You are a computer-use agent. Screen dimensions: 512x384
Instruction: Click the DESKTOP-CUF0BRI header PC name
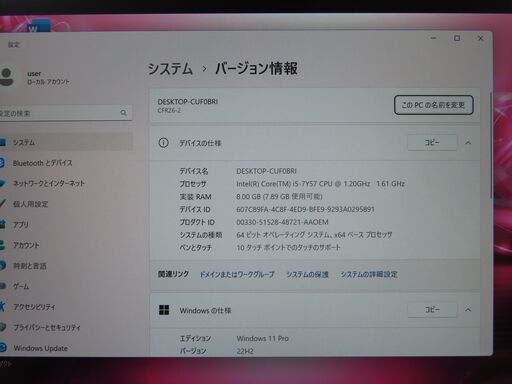[188, 102]
